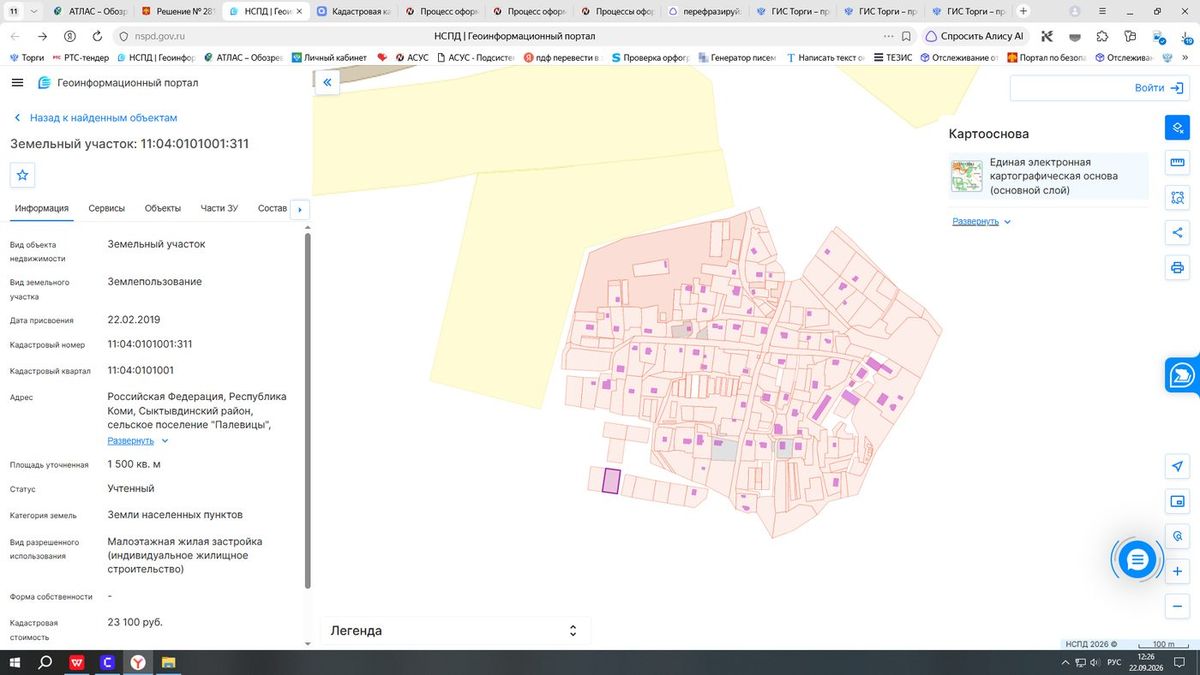Open the hamburger menu of Геоинформационный портал
Screen dimensions: 1200x675
click(18, 83)
